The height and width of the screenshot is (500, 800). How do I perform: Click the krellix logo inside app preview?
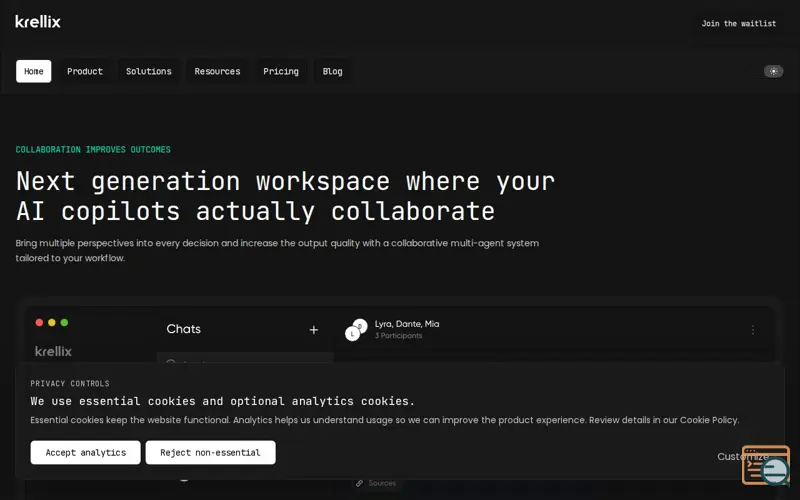[x=53, y=351]
